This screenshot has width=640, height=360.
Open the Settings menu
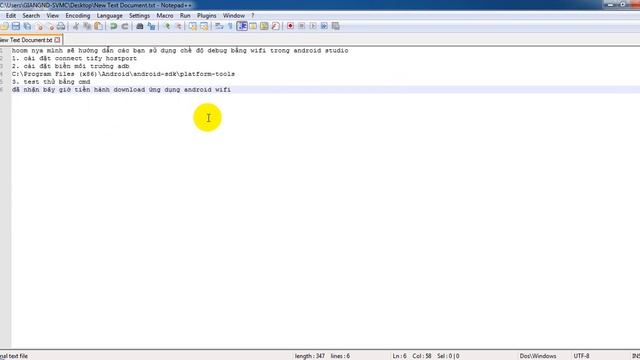coord(139,16)
